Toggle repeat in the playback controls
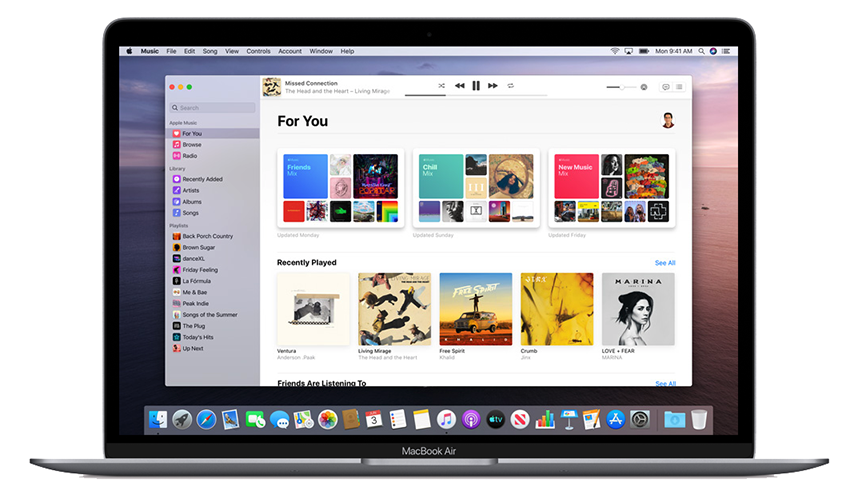The image size is (850, 503). click(510, 86)
